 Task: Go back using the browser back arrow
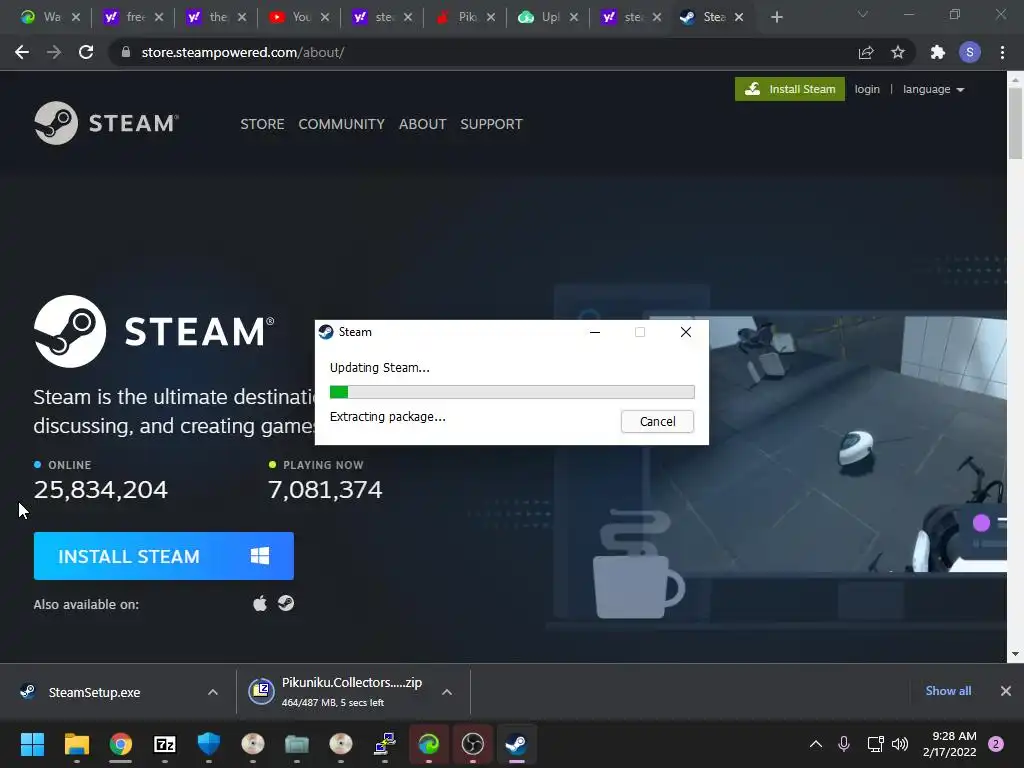(x=22, y=52)
